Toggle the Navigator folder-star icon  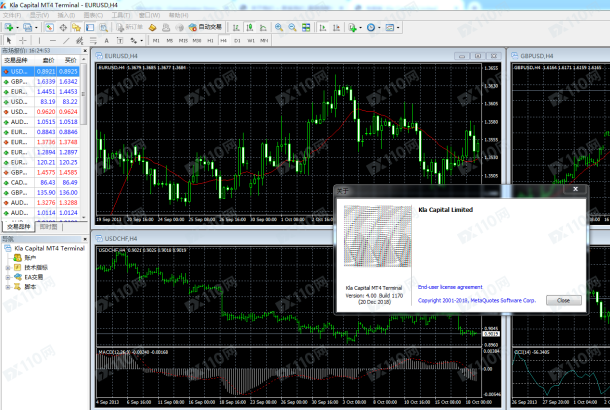point(76,27)
